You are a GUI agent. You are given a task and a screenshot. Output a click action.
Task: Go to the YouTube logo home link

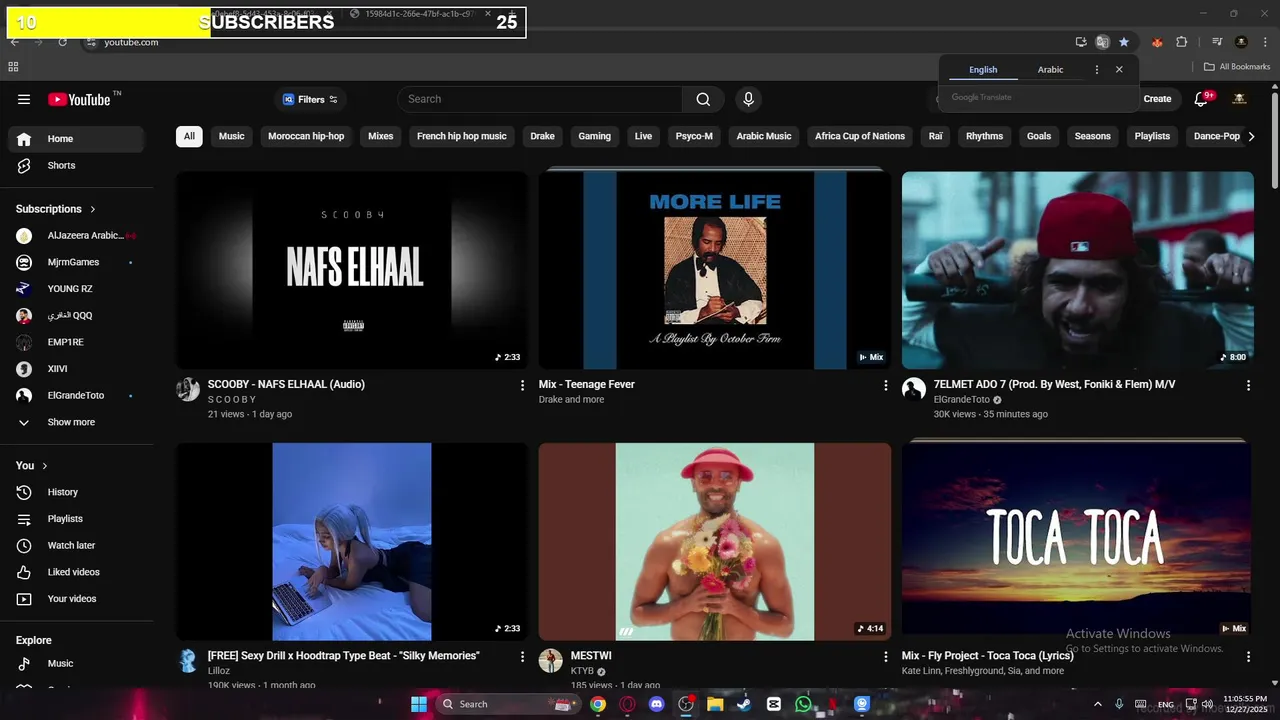coord(79,99)
